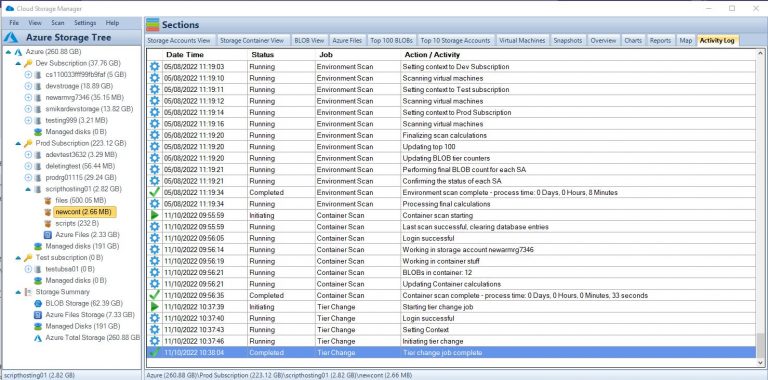
Task: Click the Azure Files Storage summary icon
Action: click(x=38, y=315)
